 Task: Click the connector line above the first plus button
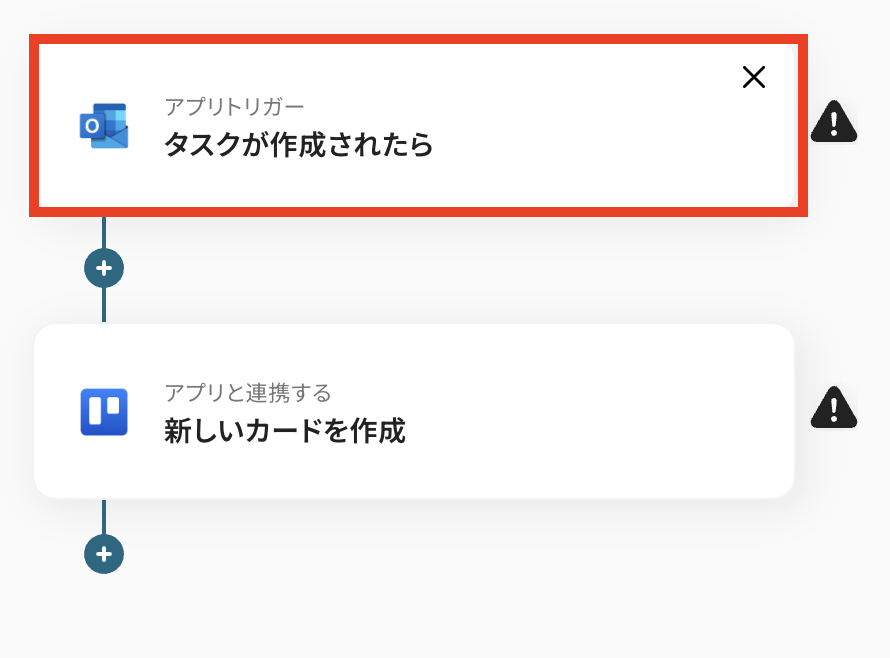(104, 232)
